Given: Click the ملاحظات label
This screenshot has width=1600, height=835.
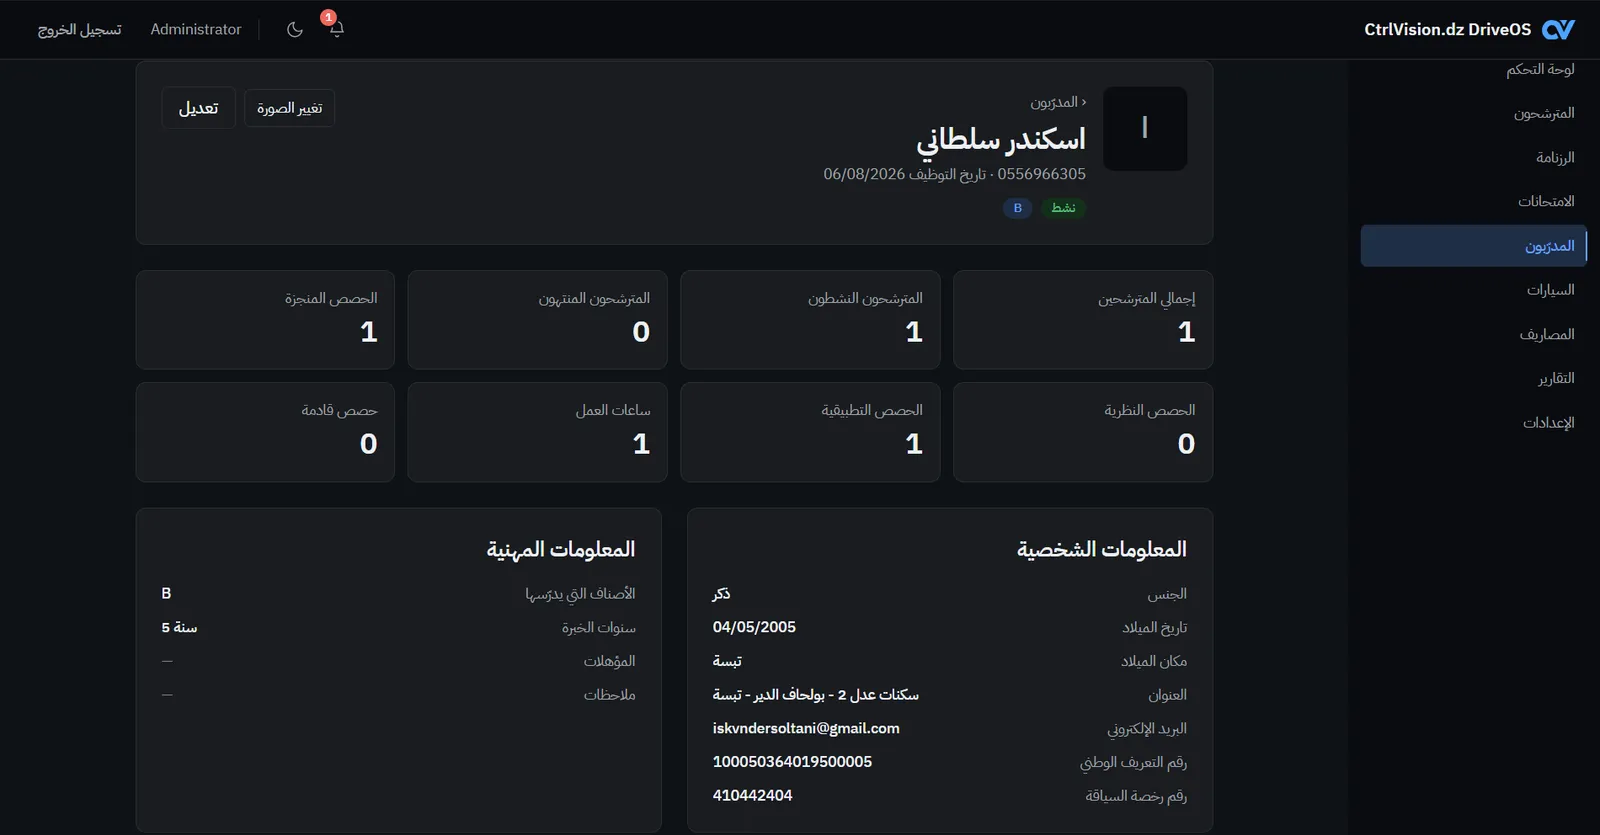Looking at the screenshot, I should pyautogui.click(x=609, y=694).
